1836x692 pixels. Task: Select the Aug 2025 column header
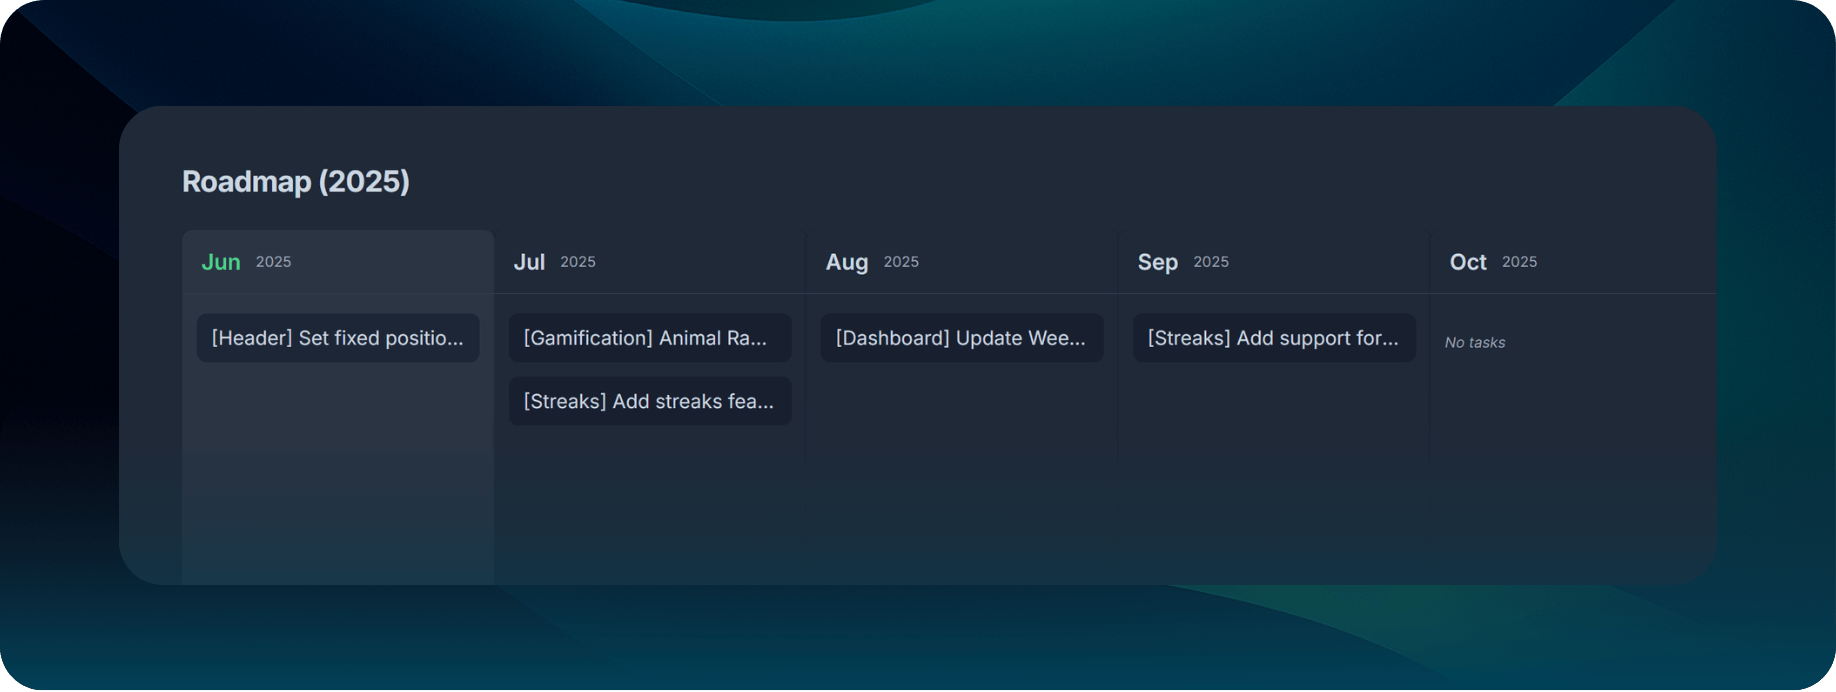(962, 262)
